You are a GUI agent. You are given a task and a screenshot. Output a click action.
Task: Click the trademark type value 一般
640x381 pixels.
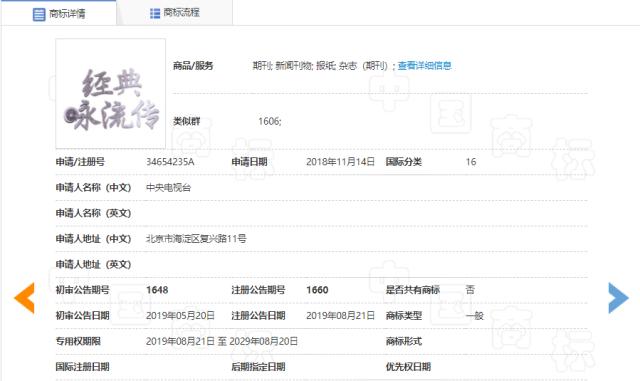[475, 316]
